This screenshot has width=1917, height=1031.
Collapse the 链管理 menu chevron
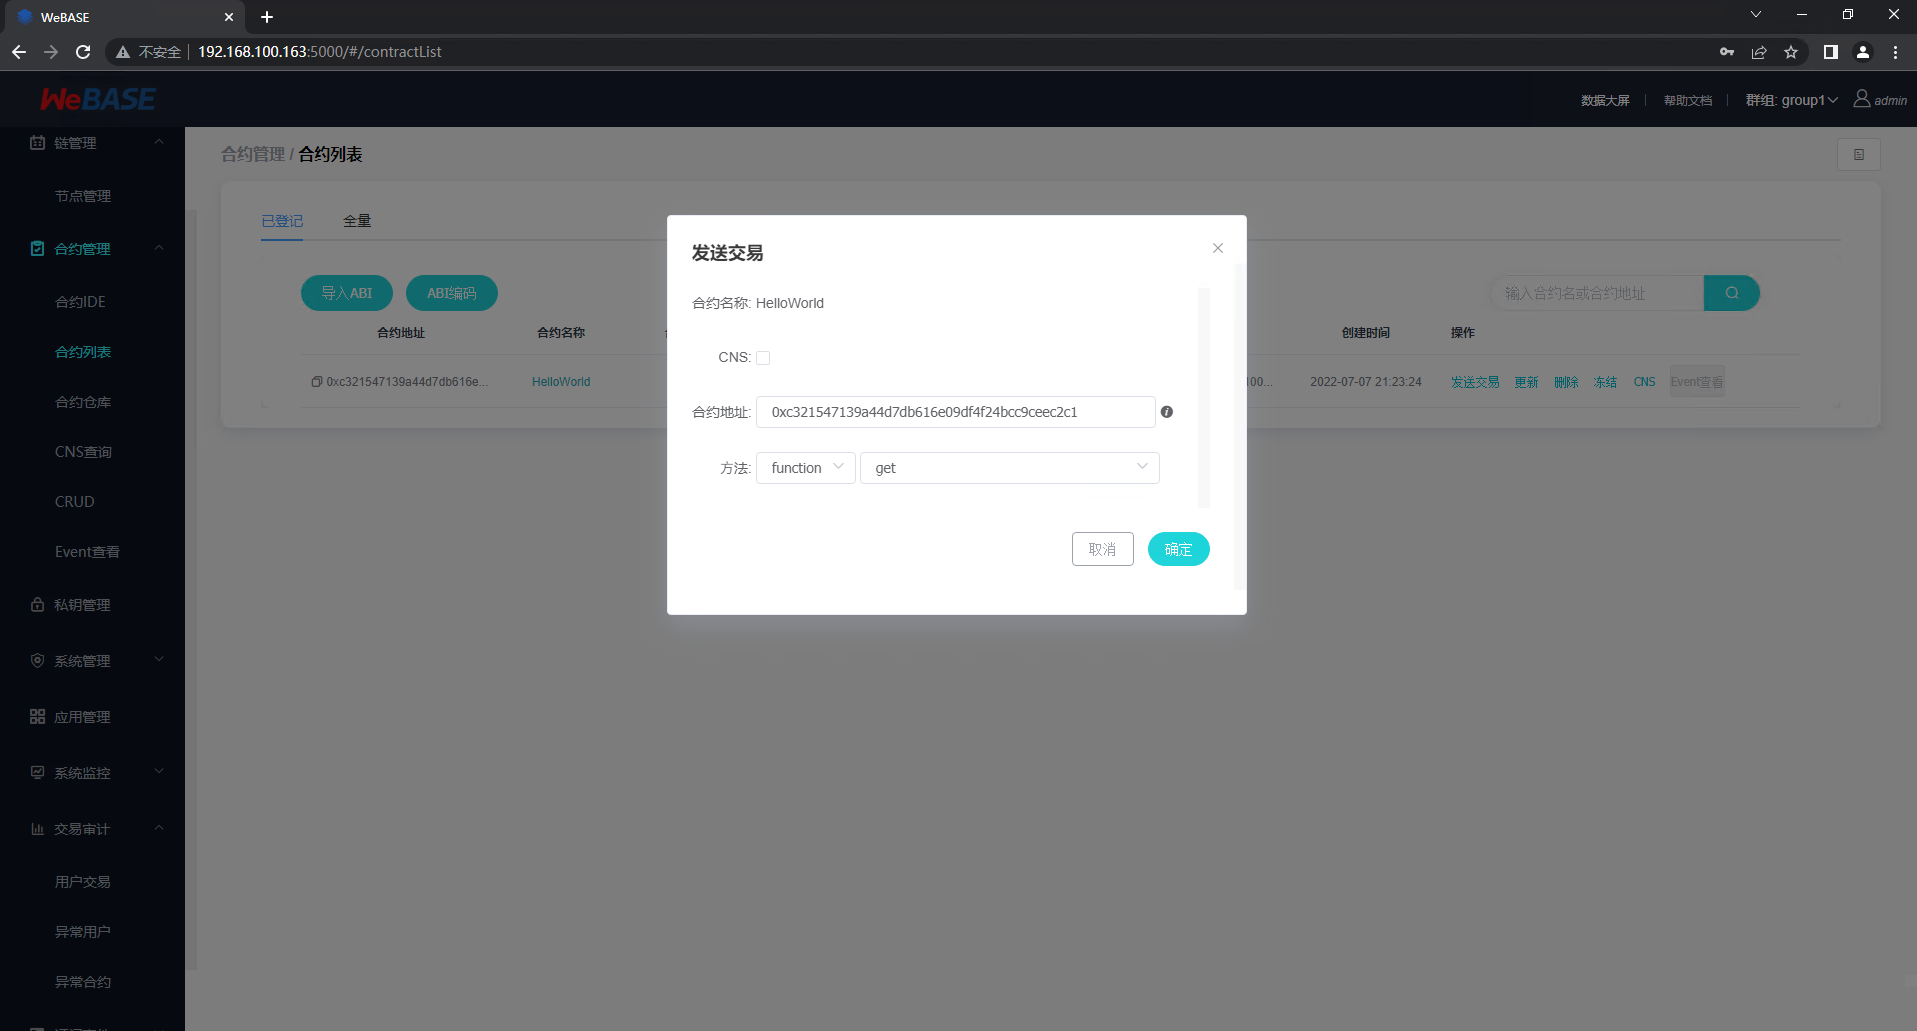click(x=159, y=142)
